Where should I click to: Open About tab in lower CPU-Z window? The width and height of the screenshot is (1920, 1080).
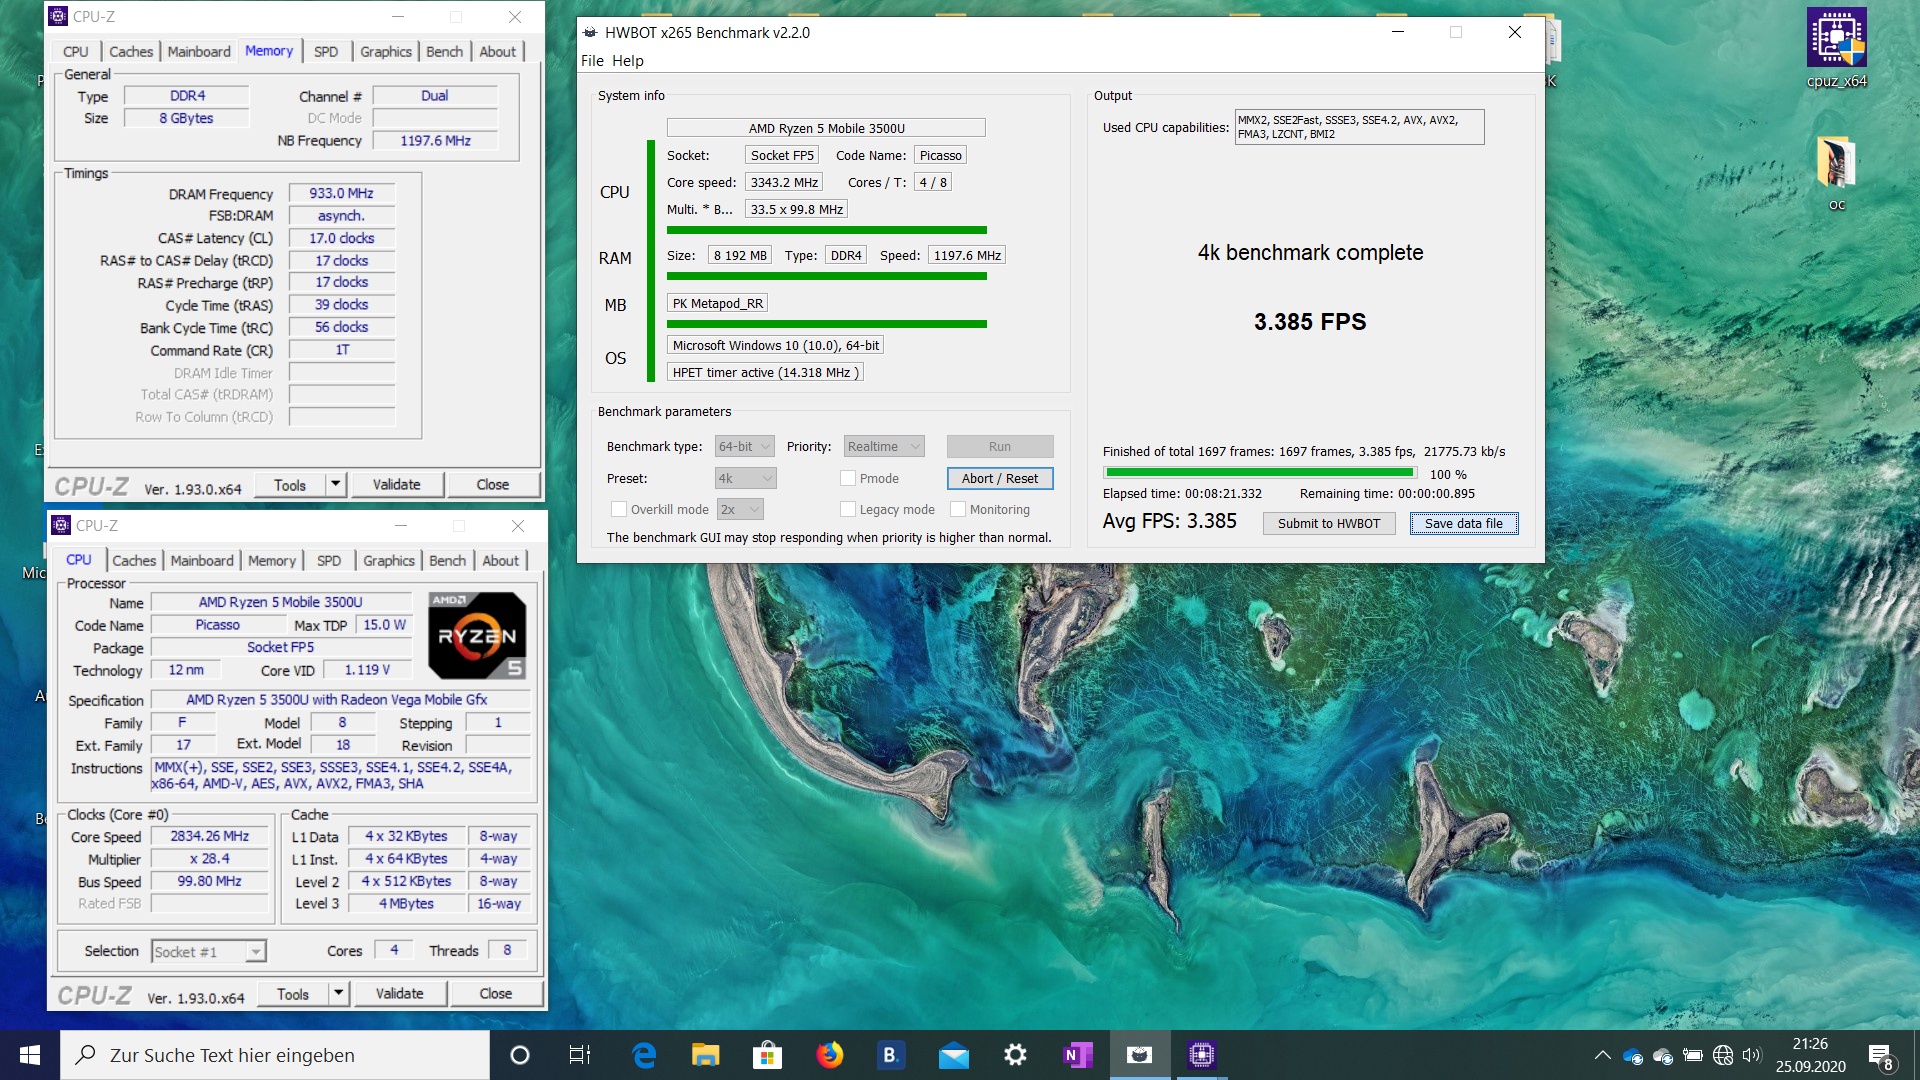[x=501, y=560]
